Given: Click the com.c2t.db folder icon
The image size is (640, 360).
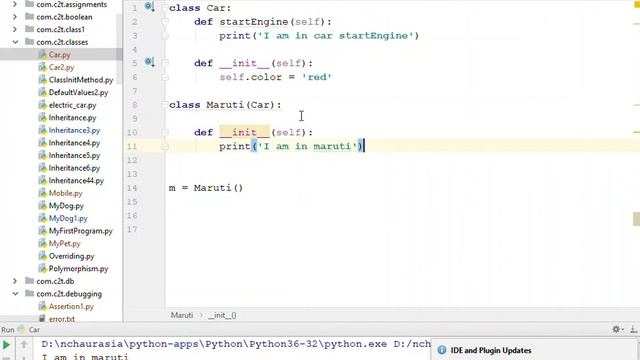Looking at the screenshot, I should pos(29,281).
